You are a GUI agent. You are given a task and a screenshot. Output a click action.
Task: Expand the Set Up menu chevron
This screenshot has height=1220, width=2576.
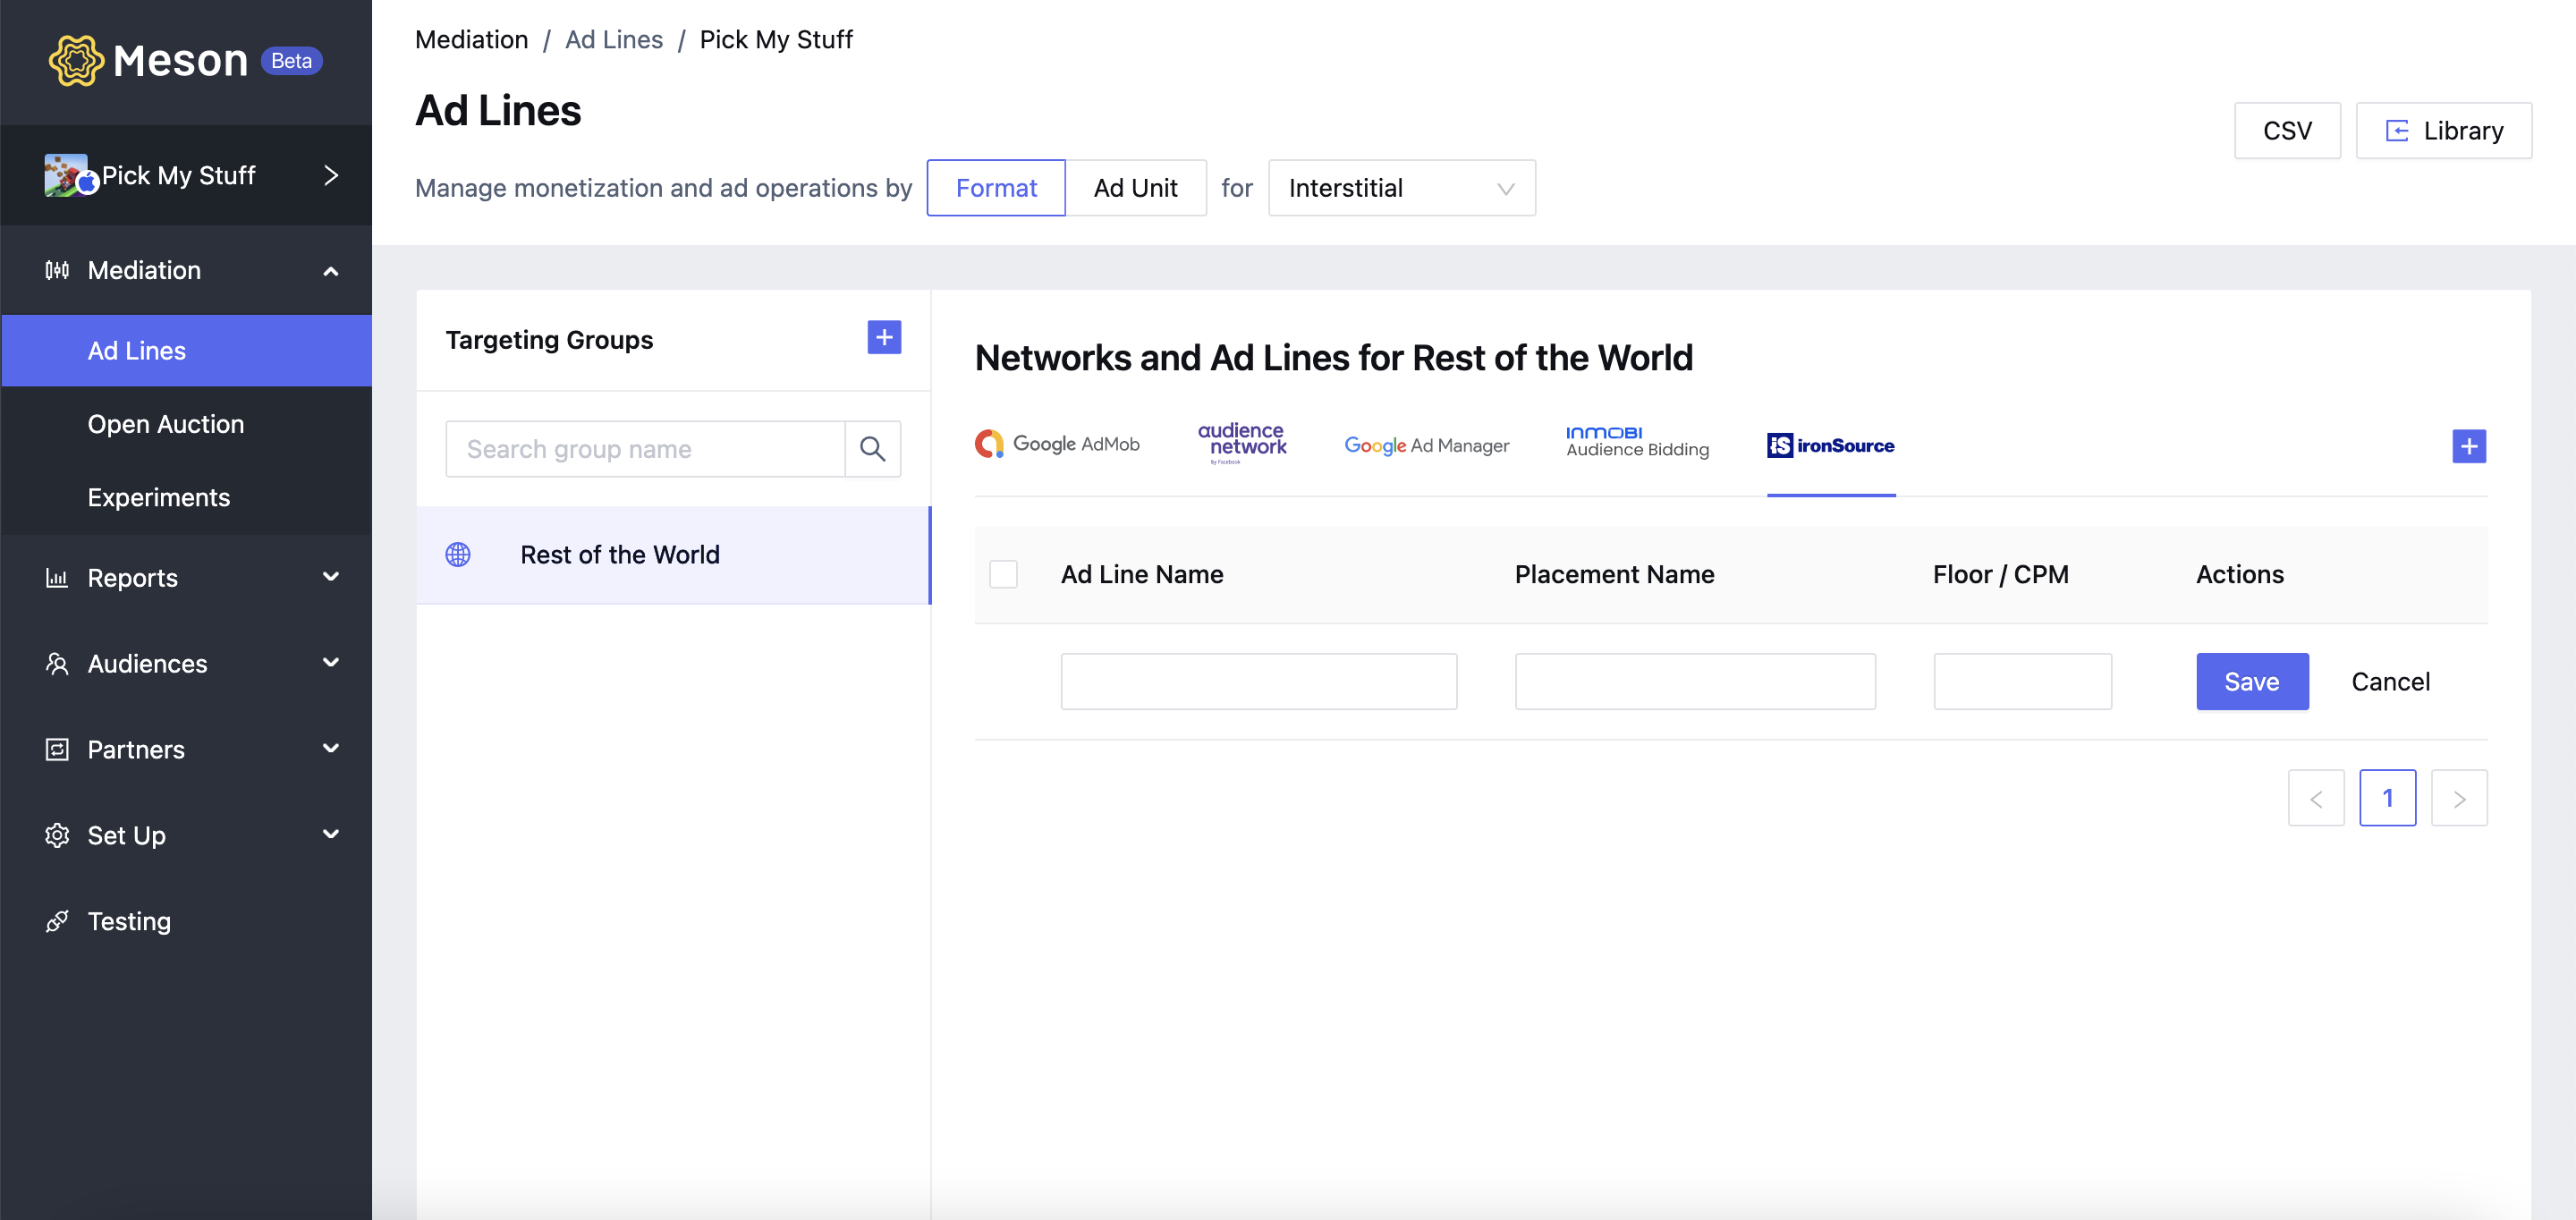pyautogui.click(x=331, y=835)
